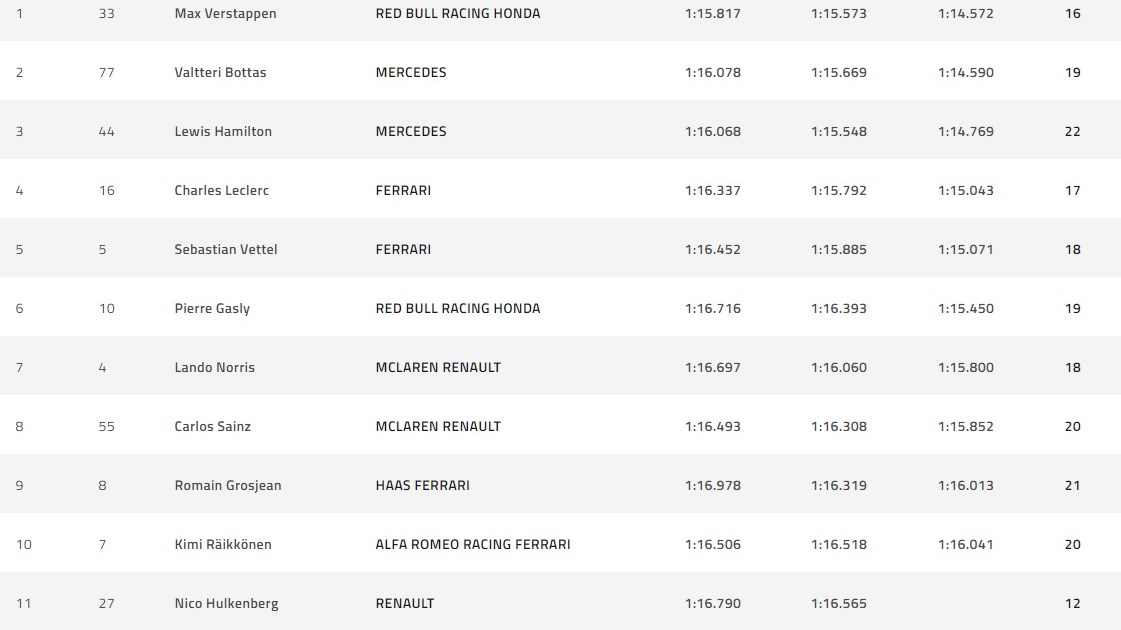Click Renault team name in row 11
Screen dimensions: 1121x630
(x=404, y=604)
